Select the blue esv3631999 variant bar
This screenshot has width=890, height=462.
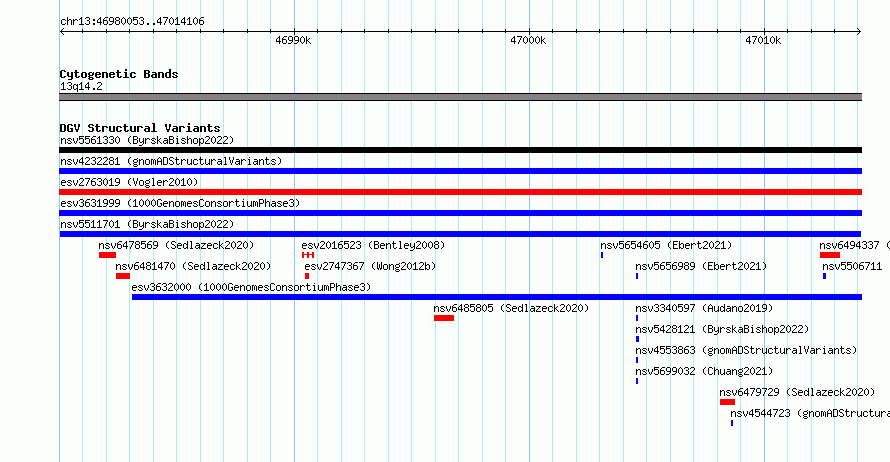pyautogui.click(x=460, y=213)
